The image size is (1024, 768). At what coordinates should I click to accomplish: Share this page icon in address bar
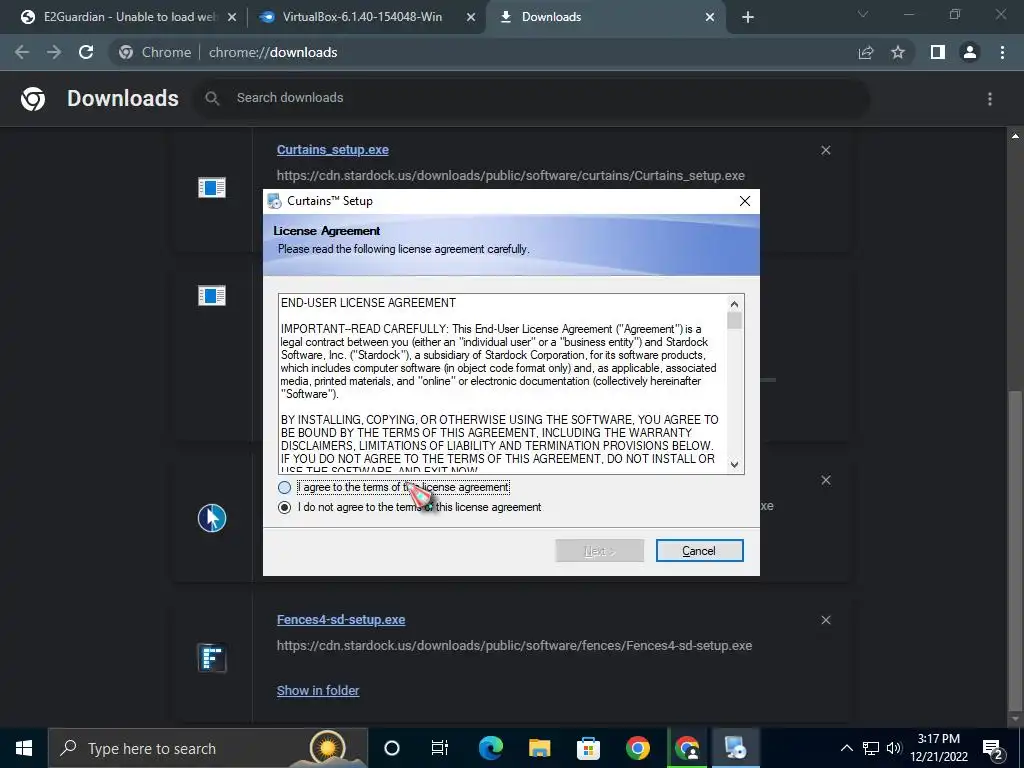[866, 52]
